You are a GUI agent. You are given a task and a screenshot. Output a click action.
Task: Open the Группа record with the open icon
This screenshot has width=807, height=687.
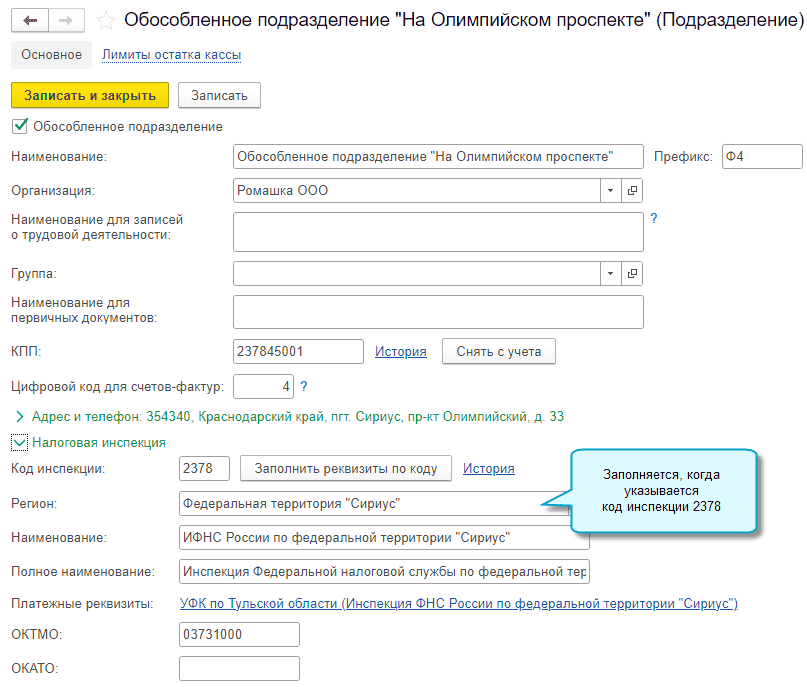pos(632,273)
